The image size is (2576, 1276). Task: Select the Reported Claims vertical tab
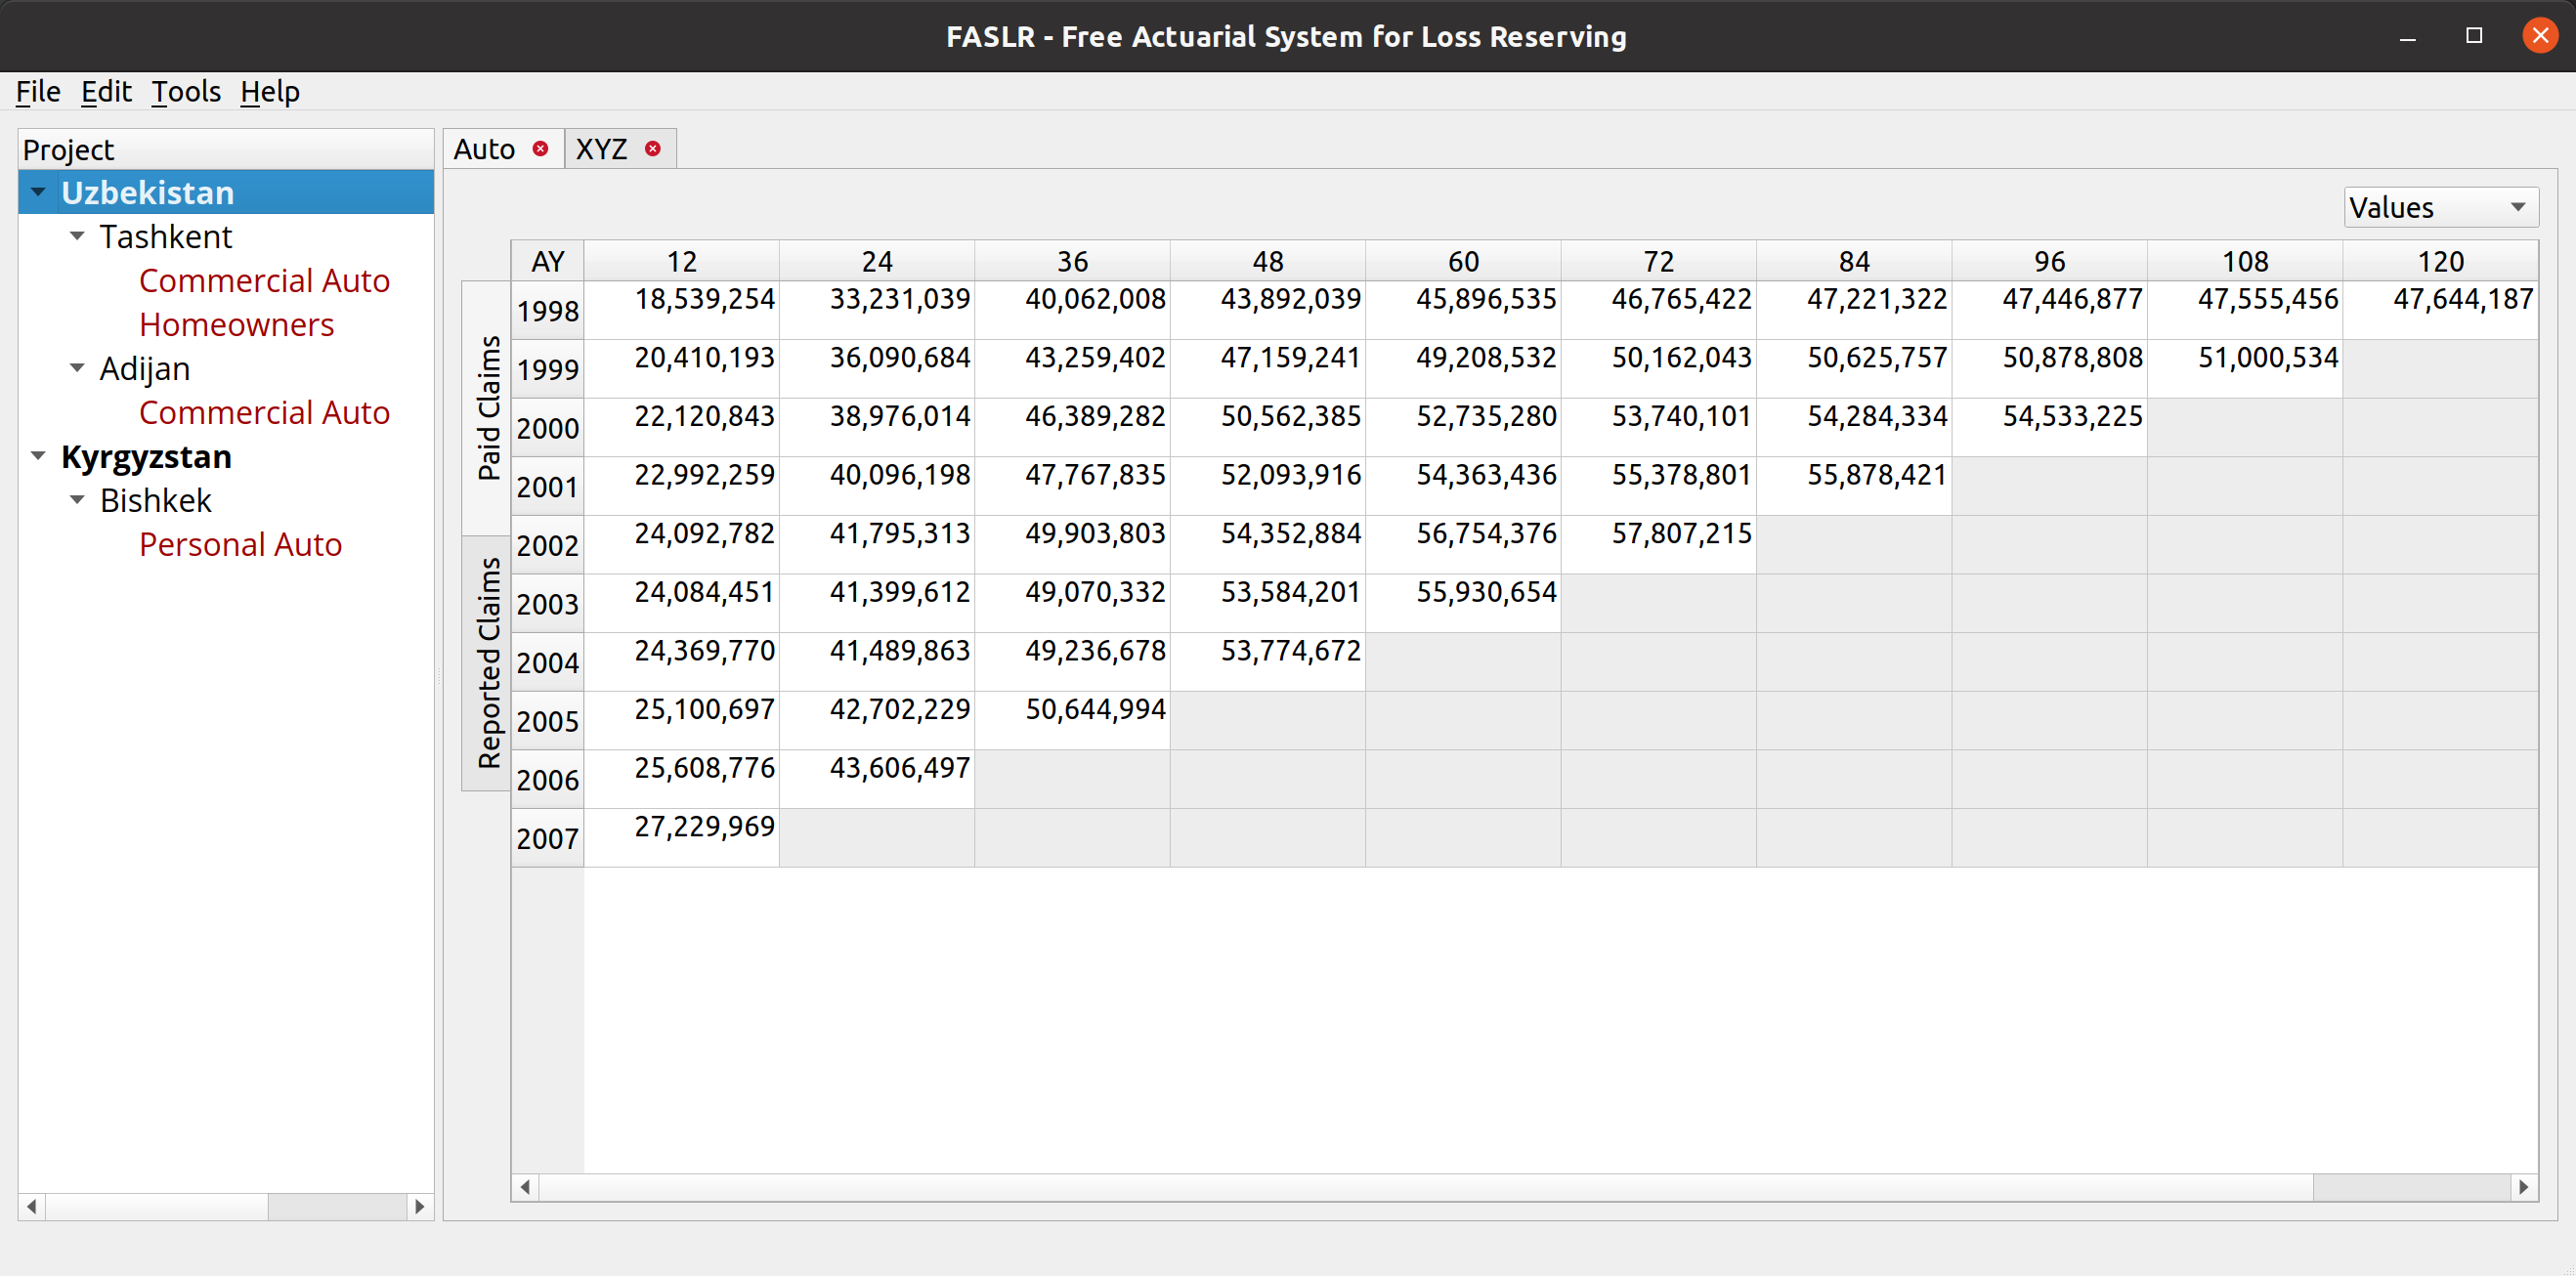[x=487, y=664]
